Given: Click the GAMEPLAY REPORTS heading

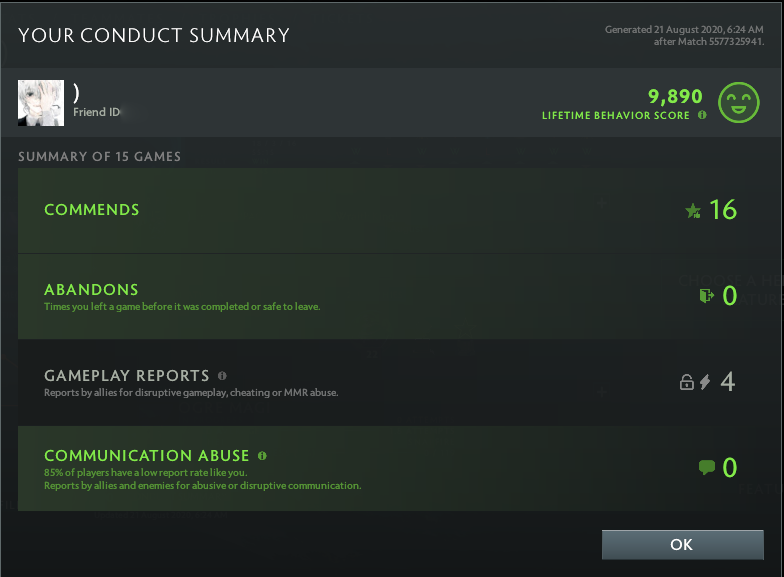Looking at the screenshot, I should click(x=126, y=376).
